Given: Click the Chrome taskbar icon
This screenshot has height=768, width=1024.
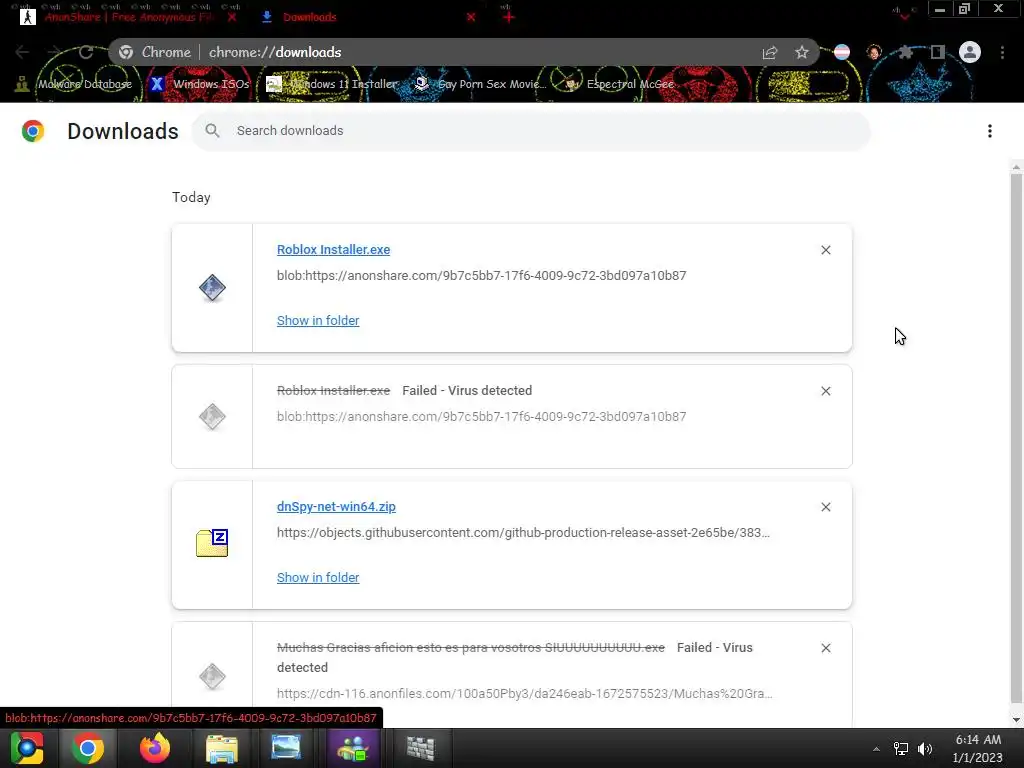Looking at the screenshot, I should pos(88,748).
